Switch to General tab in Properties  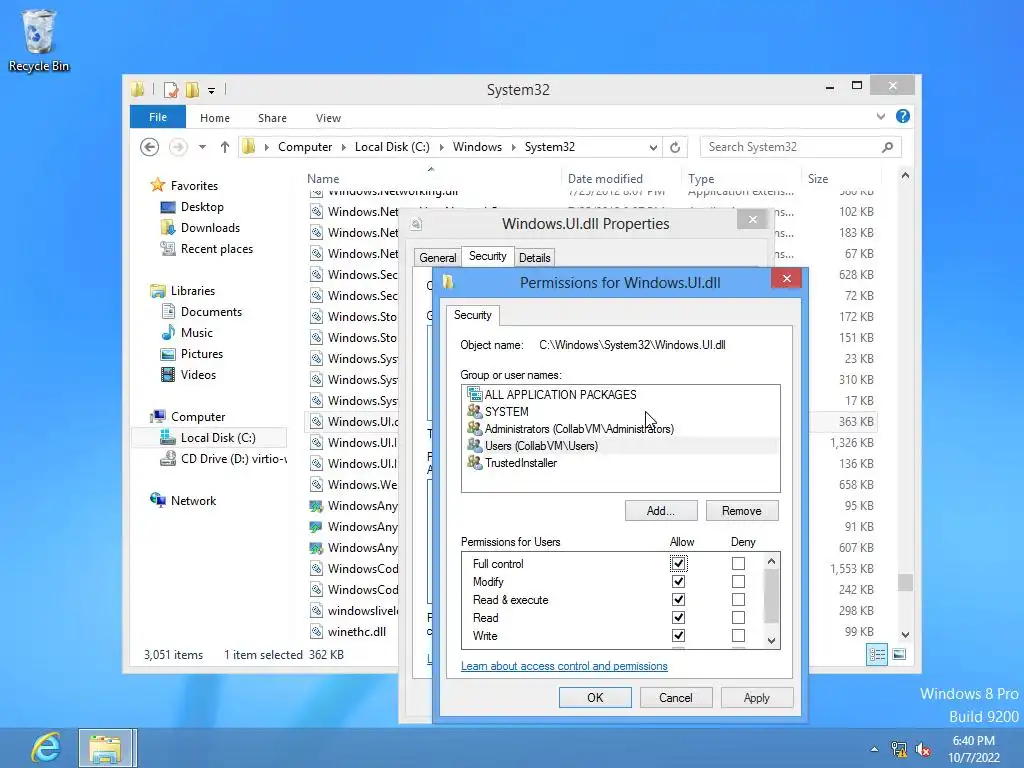pyautogui.click(x=438, y=257)
